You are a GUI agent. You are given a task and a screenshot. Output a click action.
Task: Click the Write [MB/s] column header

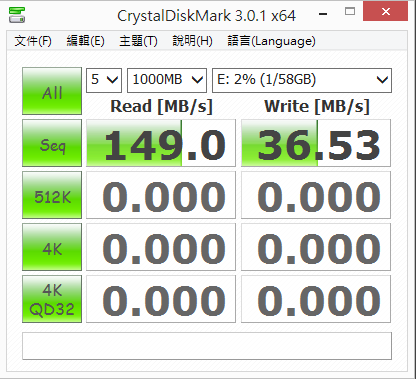pyautogui.click(x=317, y=107)
